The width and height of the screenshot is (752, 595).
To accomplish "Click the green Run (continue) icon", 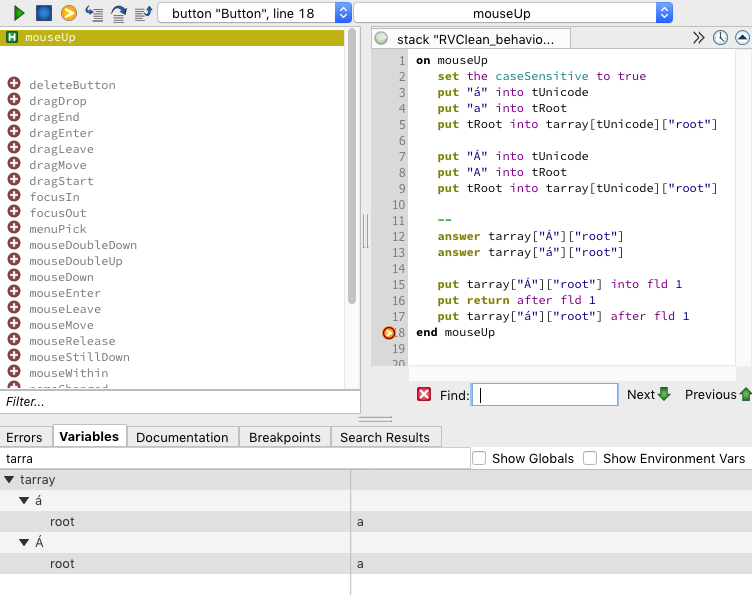I will click(x=19, y=13).
